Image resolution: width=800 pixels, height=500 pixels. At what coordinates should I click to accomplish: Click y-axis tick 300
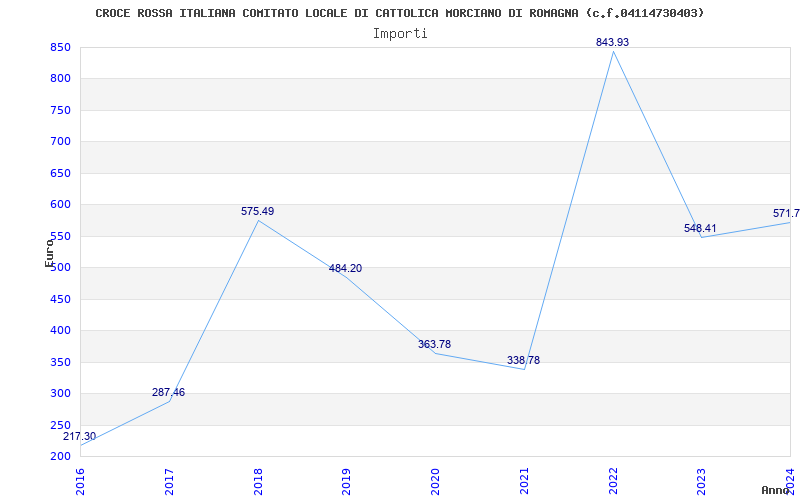point(60,393)
